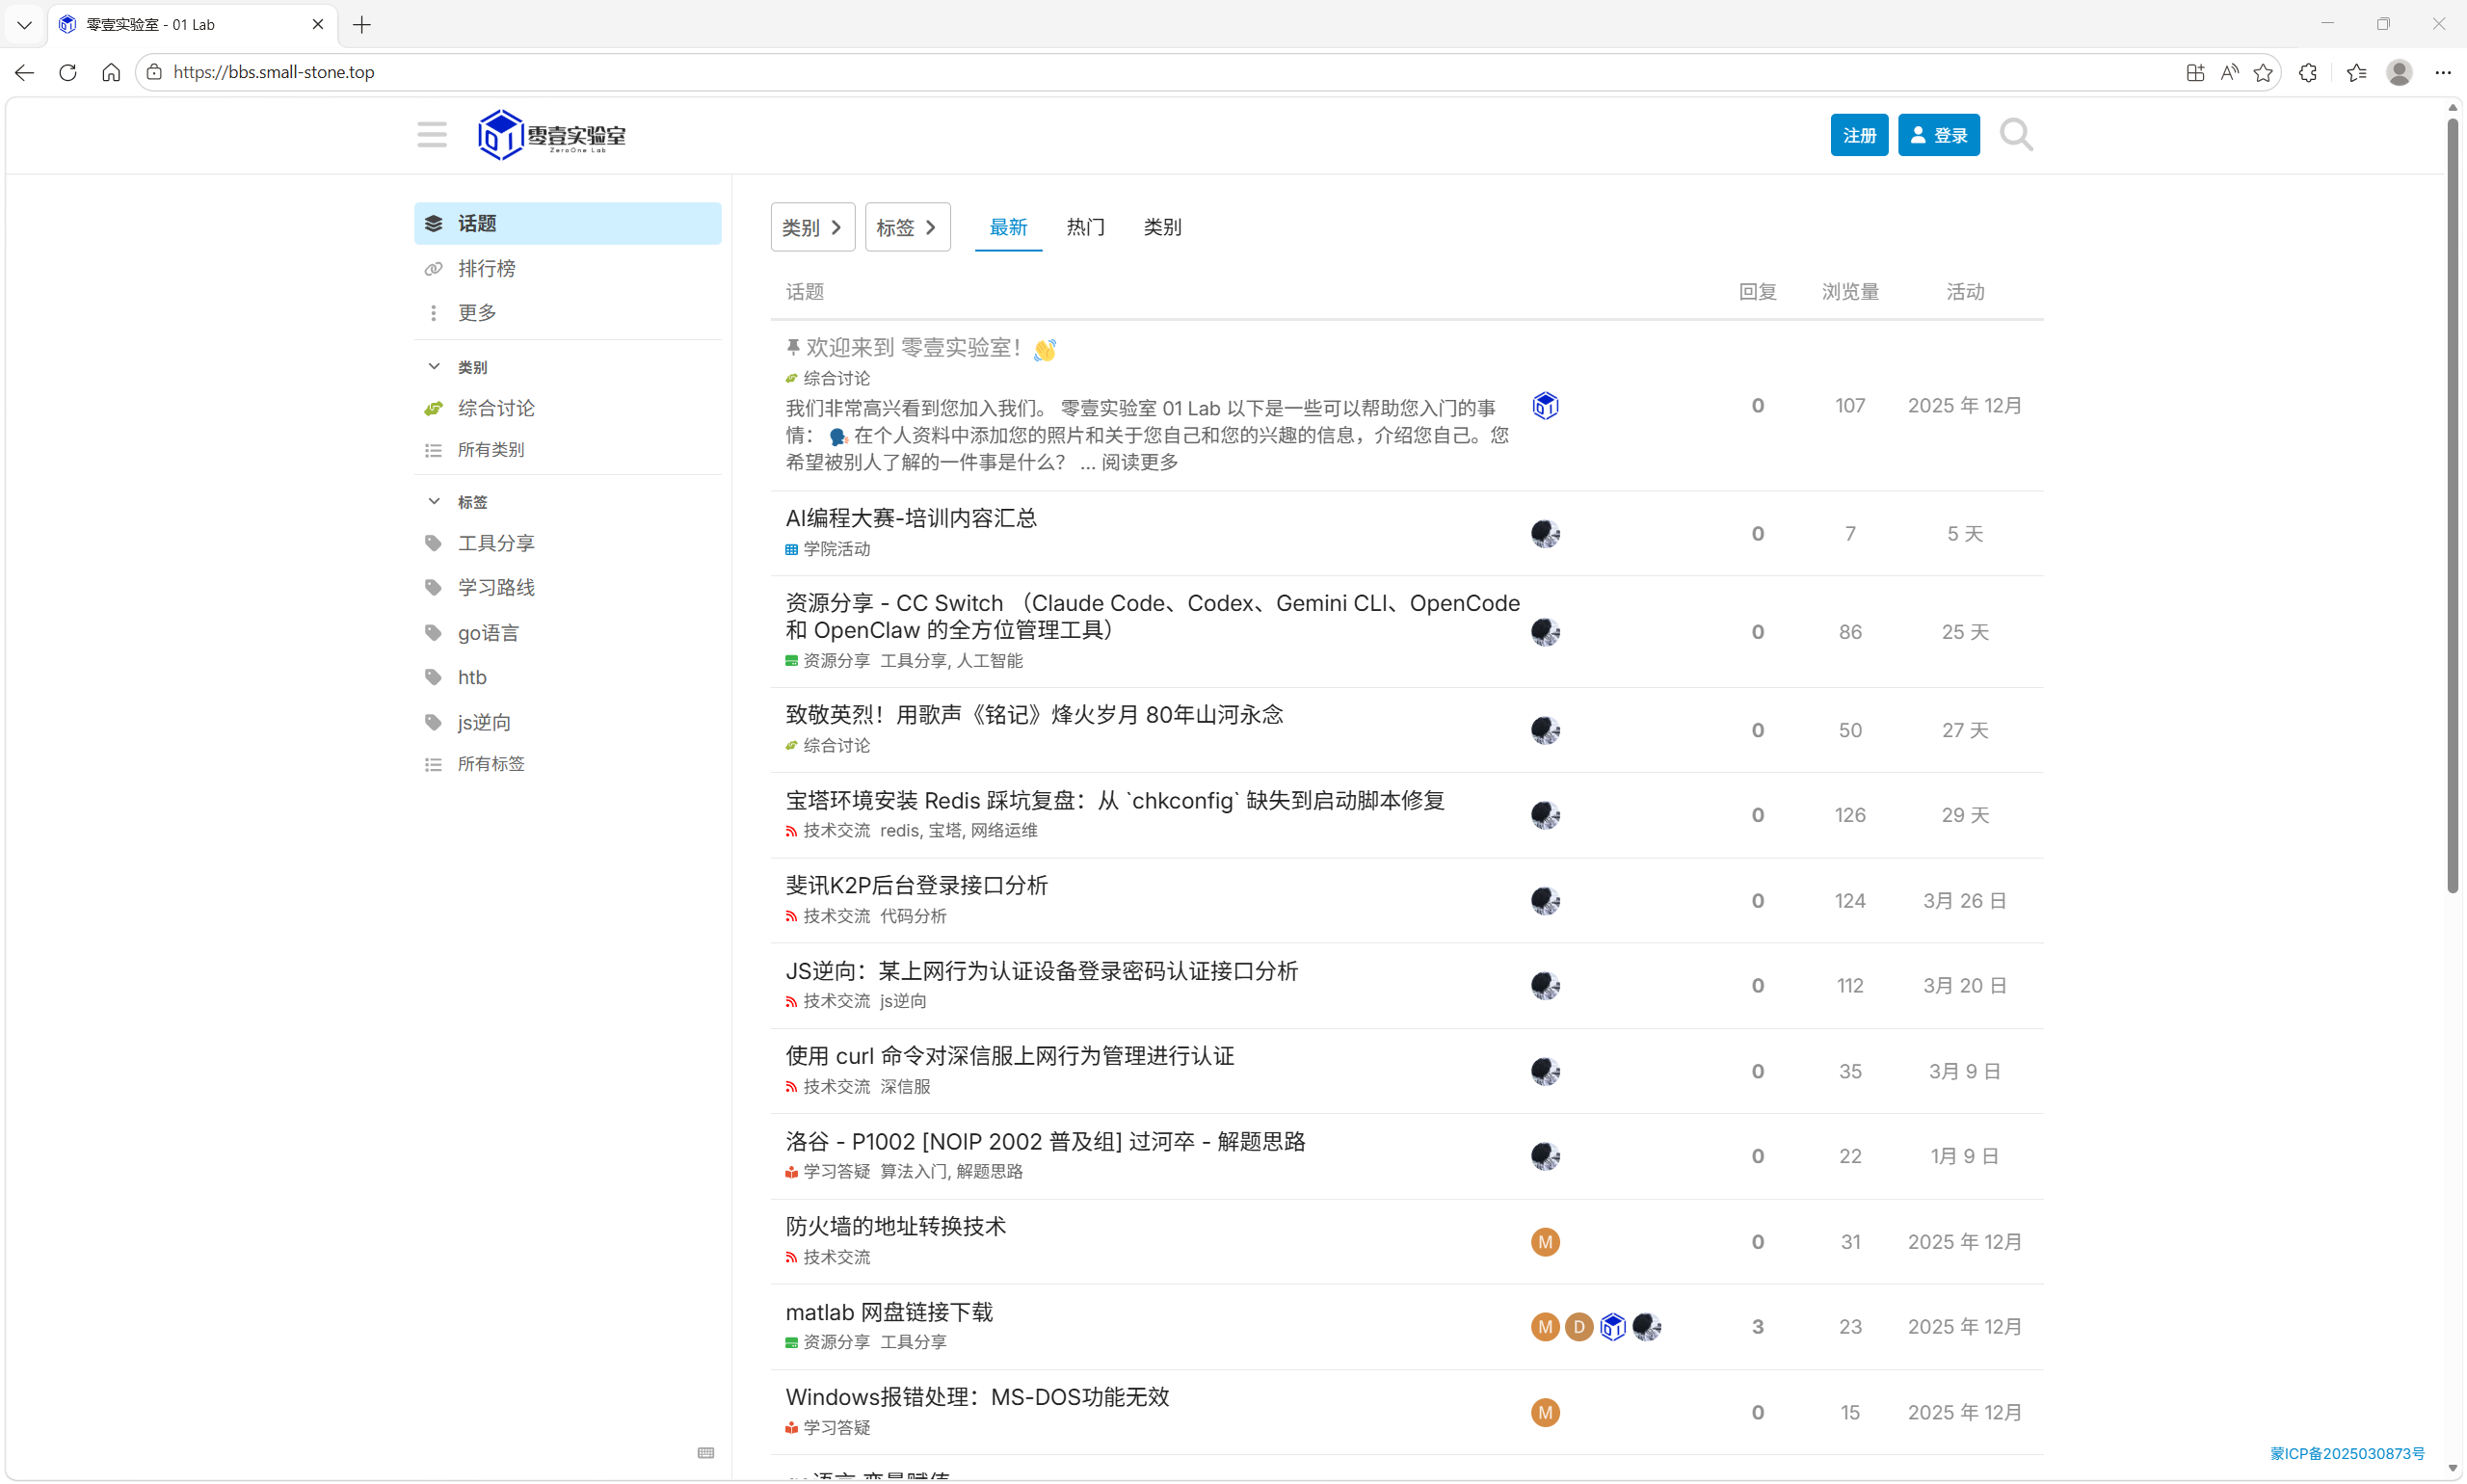The height and width of the screenshot is (1484, 2467).
Task: Open topic 致敬英烈！用歌声《铭记》
Action: 1034,714
